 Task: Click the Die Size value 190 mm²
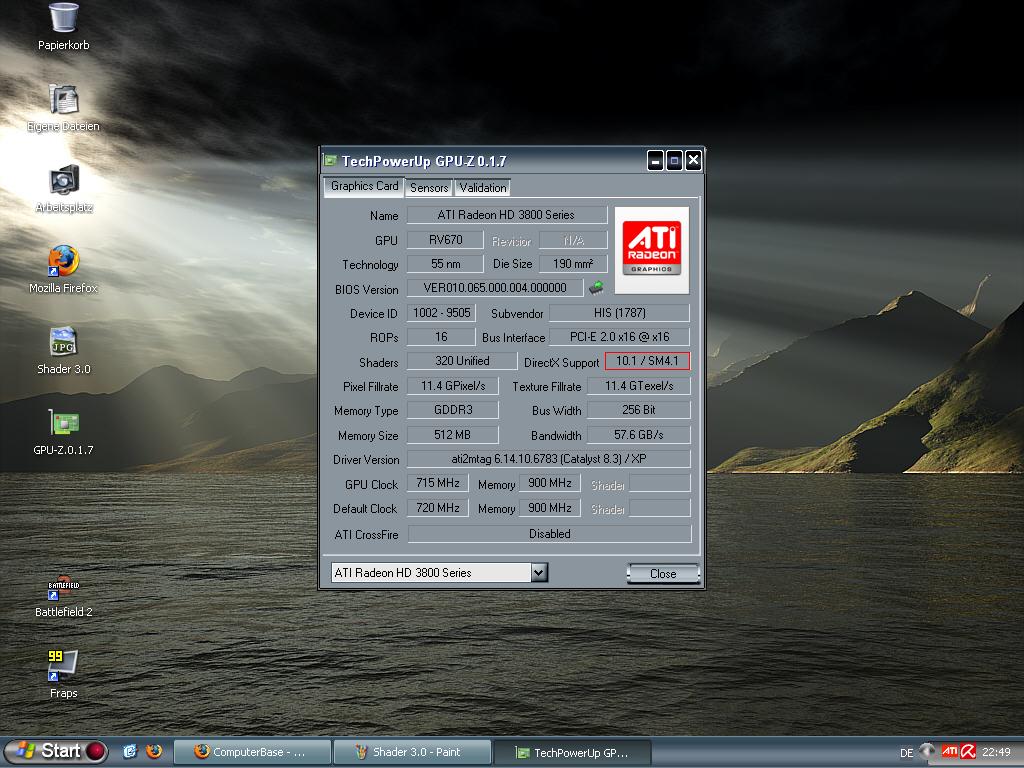(573, 264)
